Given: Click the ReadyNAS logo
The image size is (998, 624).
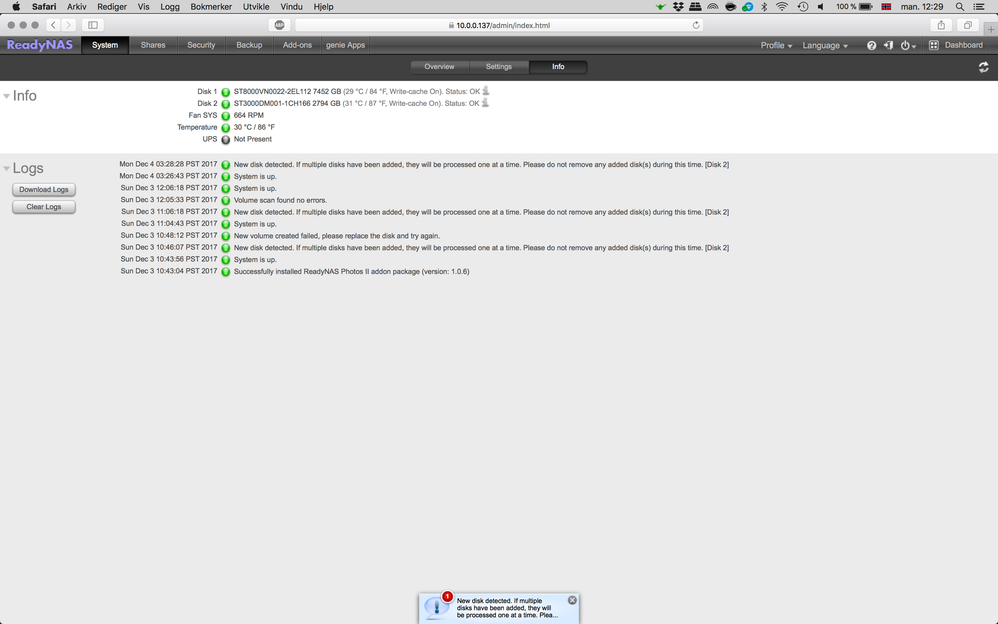Looking at the screenshot, I should [39, 45].
